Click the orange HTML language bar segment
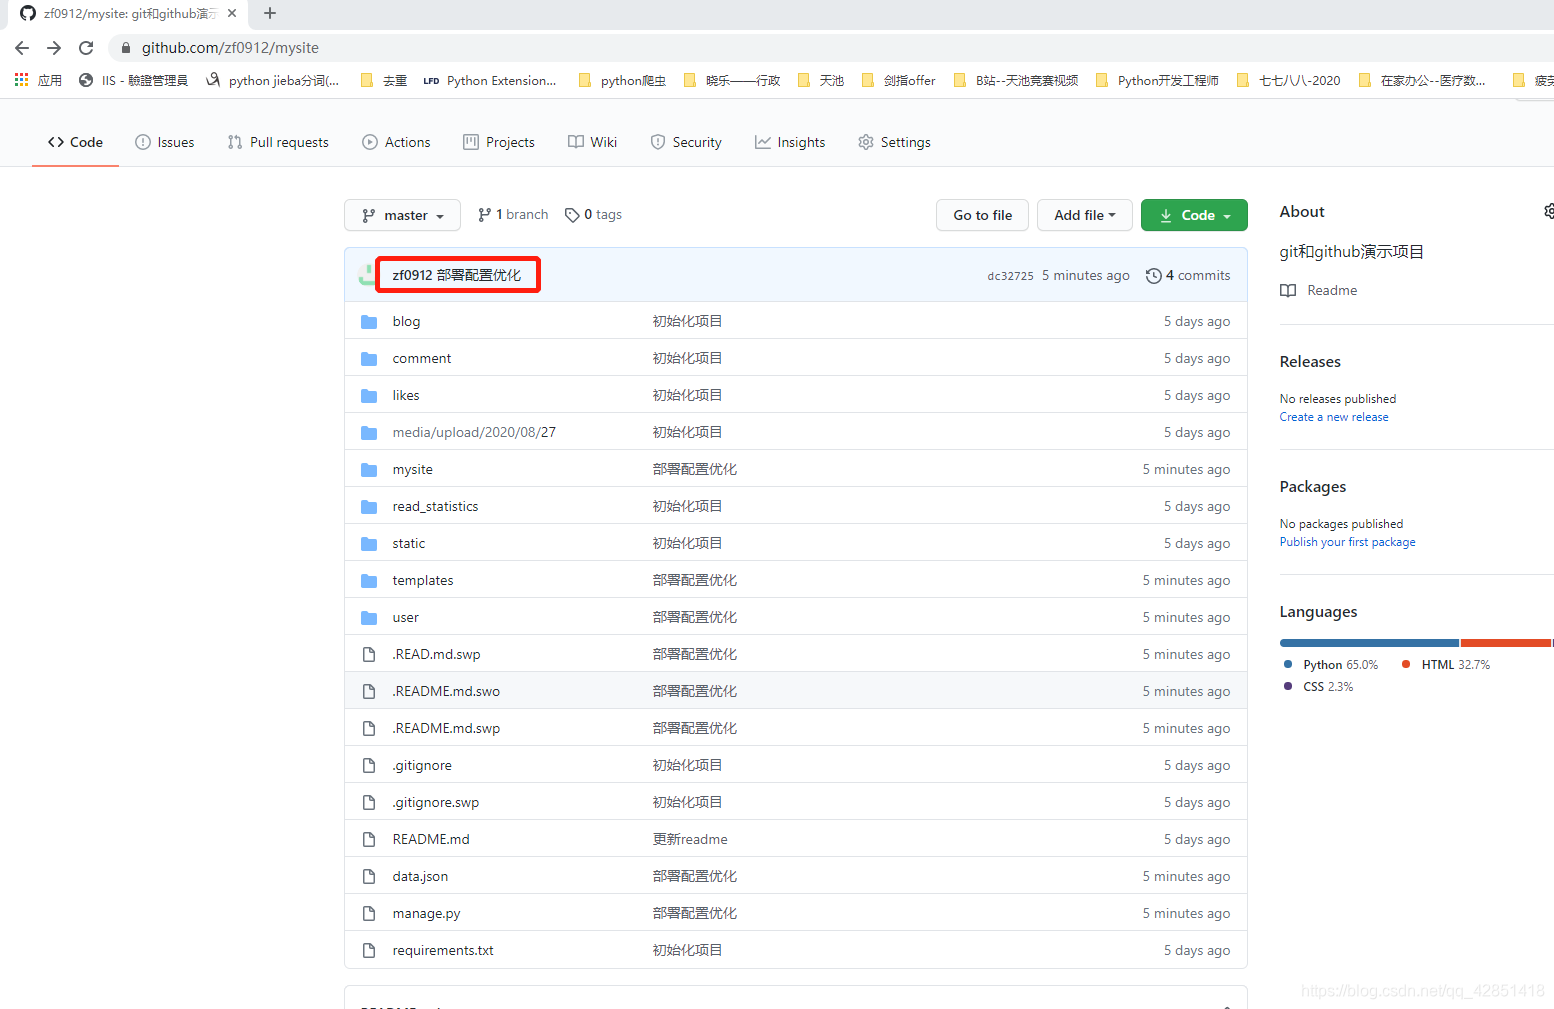 pyautogui.click(x=1506, y=643)
